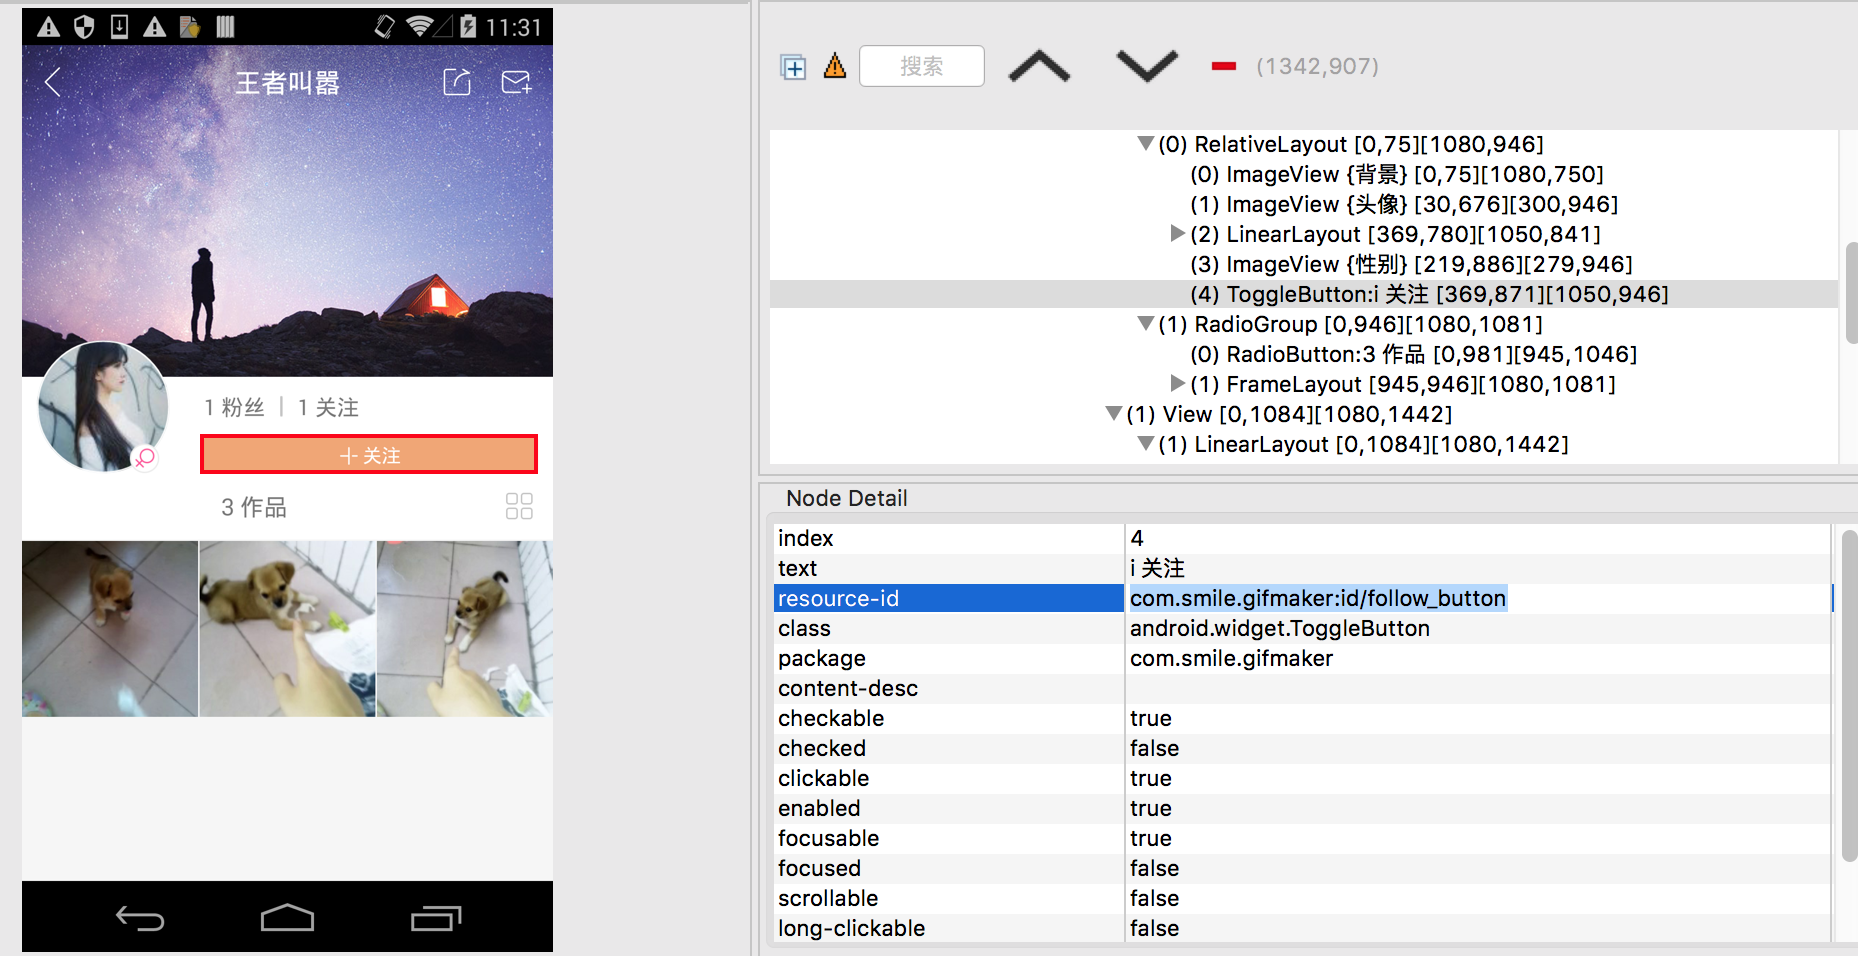
Task: Select the RadioButton:3 作品 tree node
Action: [1411, 354]
